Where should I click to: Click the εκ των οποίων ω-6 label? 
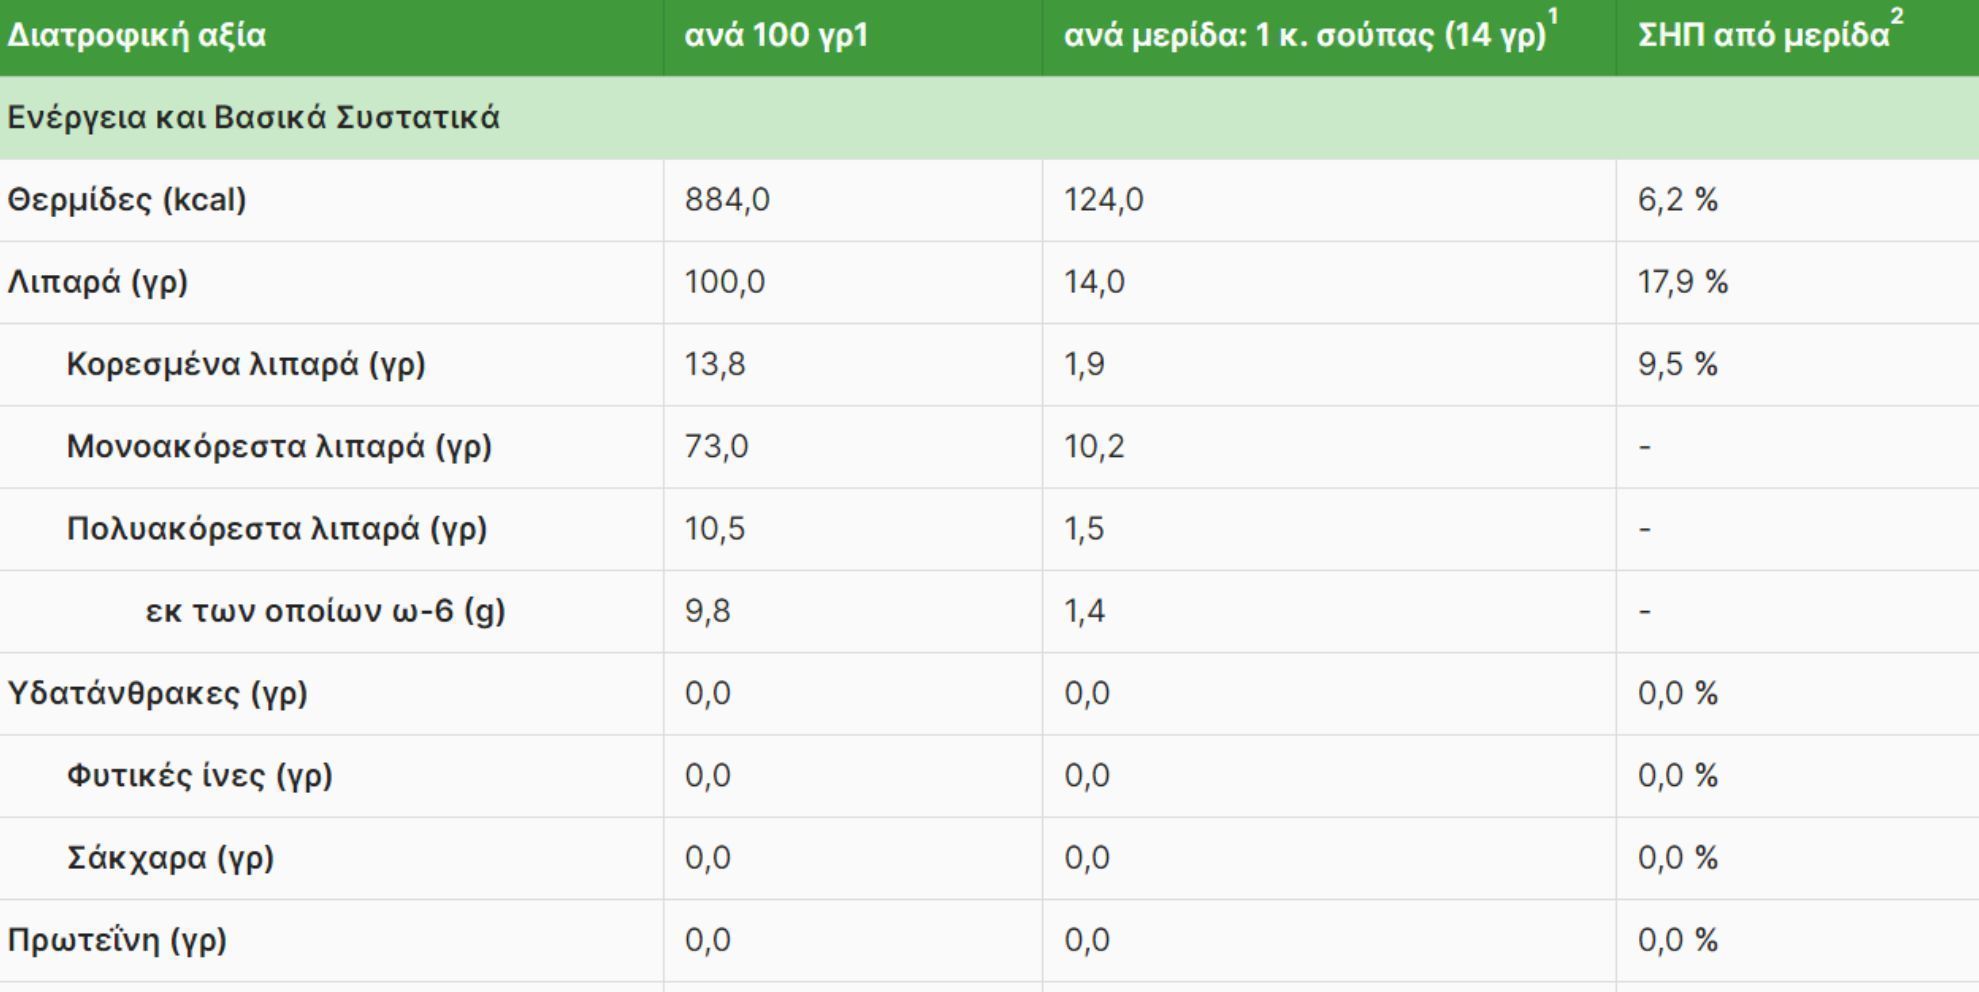325,610
